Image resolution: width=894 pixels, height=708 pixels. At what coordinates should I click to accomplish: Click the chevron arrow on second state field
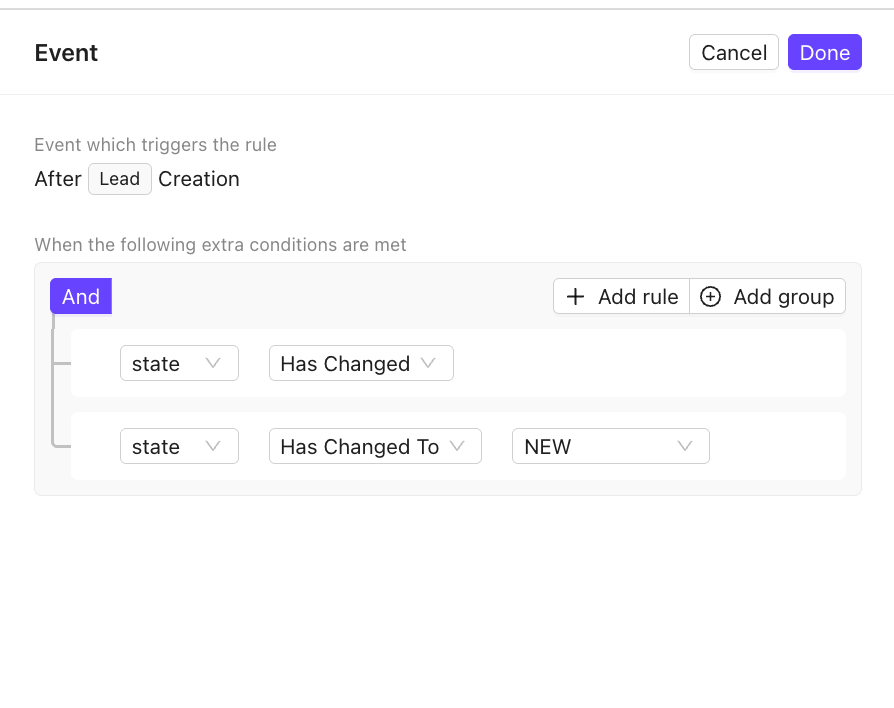213,447
